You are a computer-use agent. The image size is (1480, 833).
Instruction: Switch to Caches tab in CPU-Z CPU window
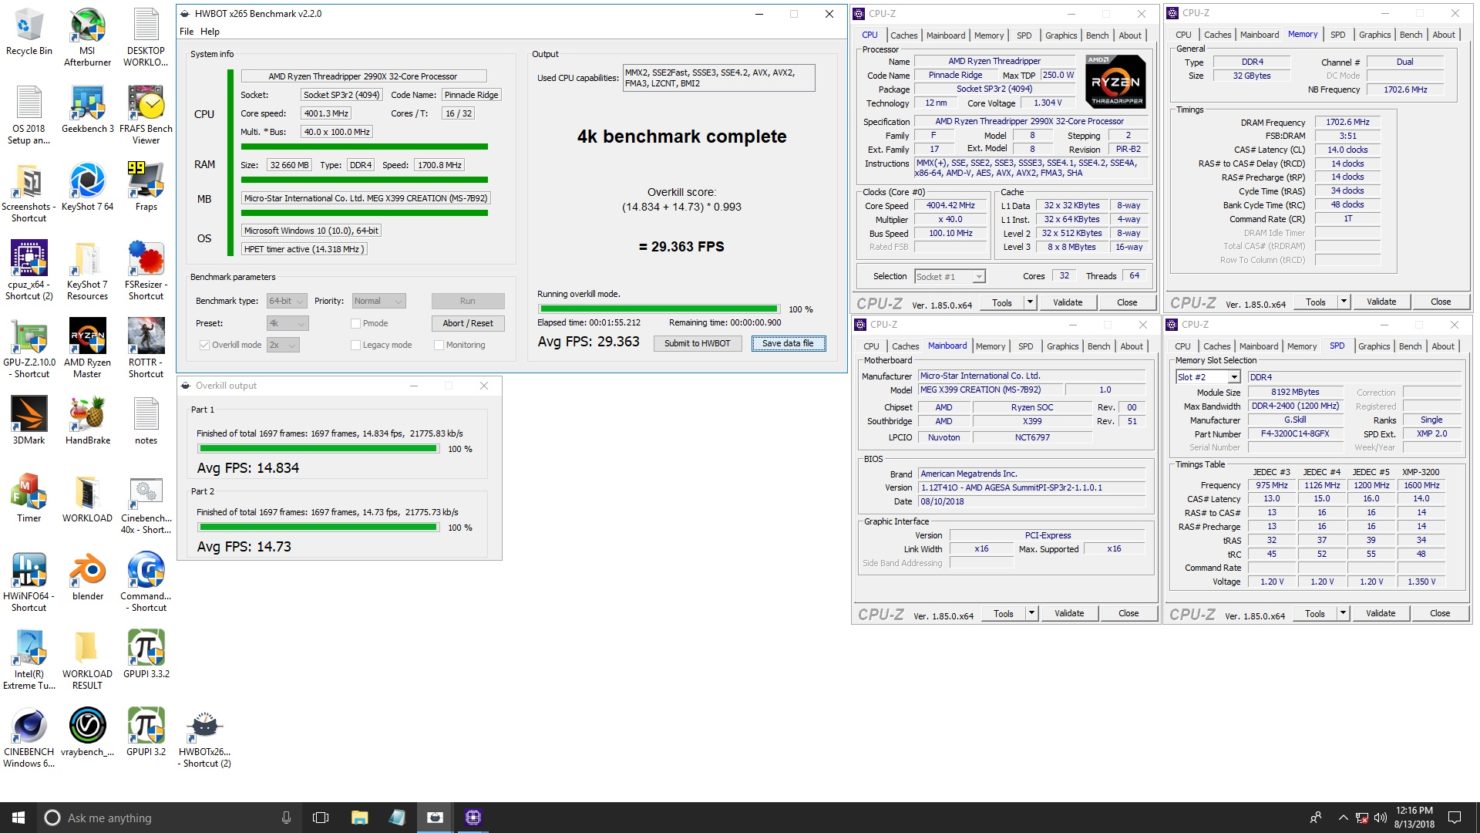pyautogui.click(x=904, y=35)
